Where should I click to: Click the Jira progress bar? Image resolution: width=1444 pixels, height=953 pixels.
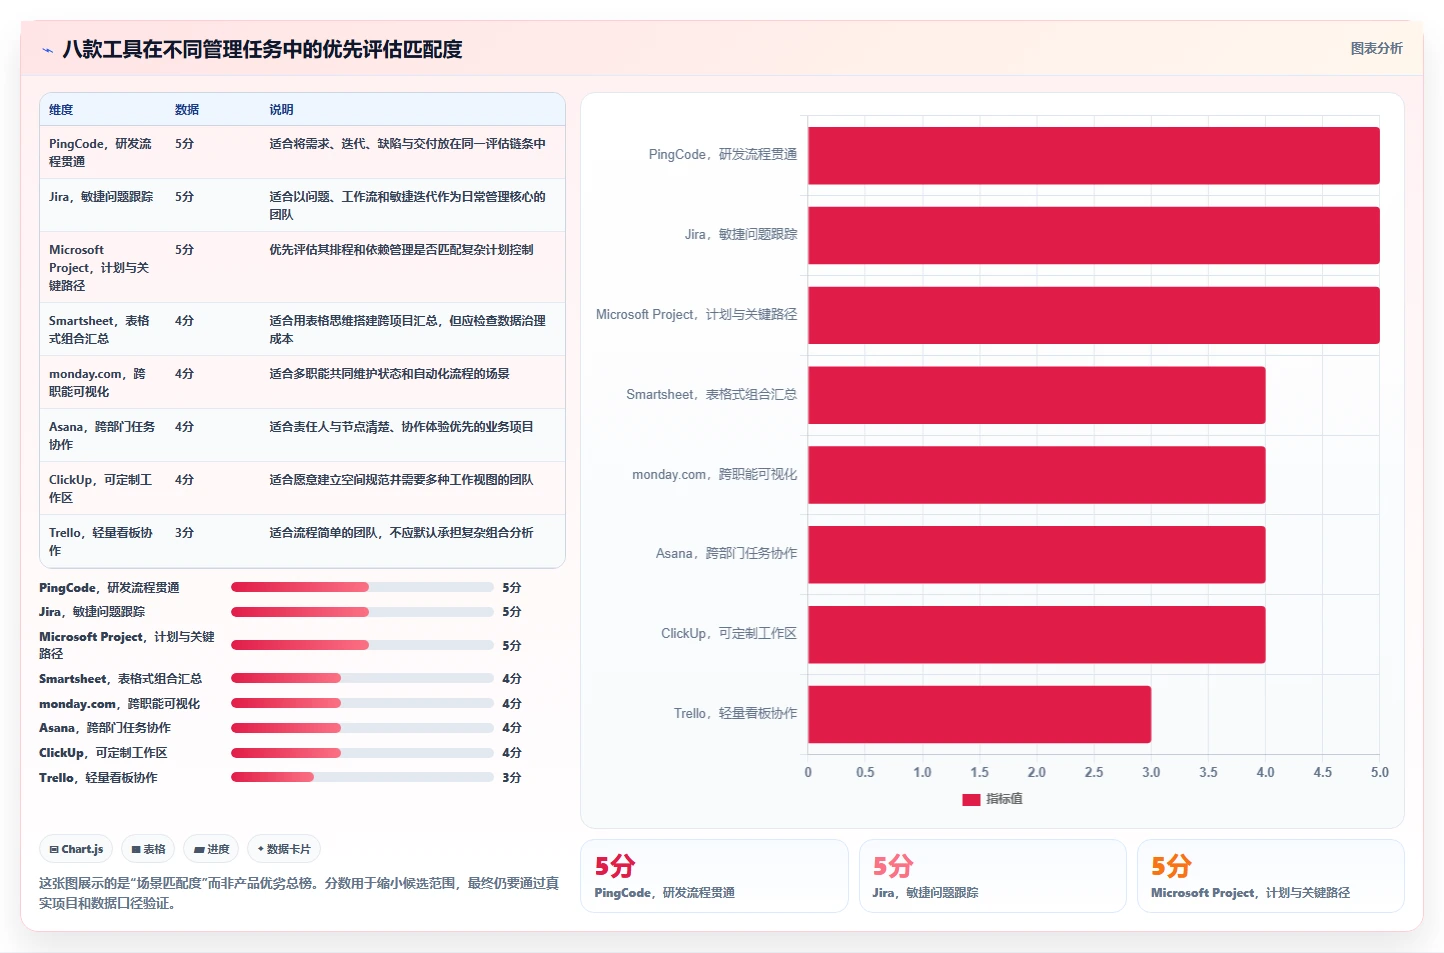(x=362, y=611)
